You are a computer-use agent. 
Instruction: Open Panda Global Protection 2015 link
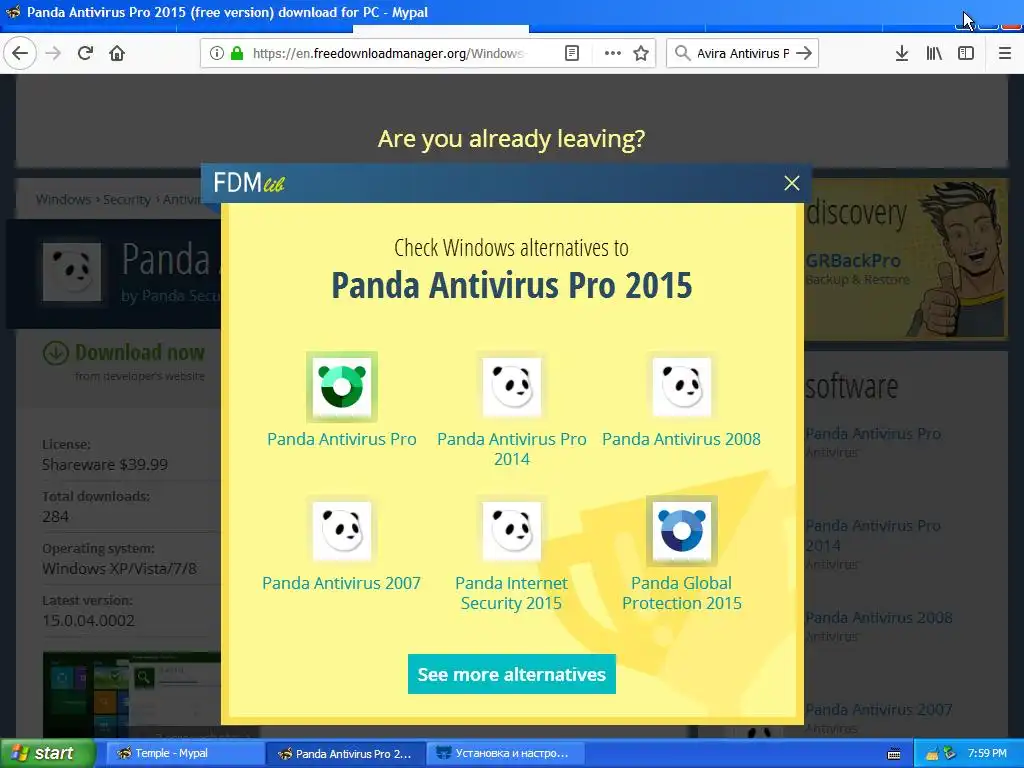681,592
